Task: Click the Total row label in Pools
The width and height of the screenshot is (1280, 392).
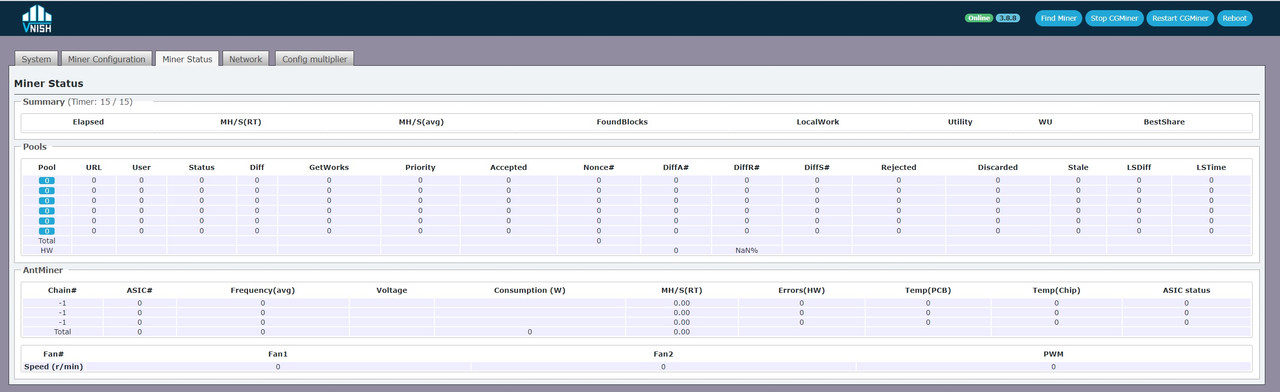Action: coord(46,240)
